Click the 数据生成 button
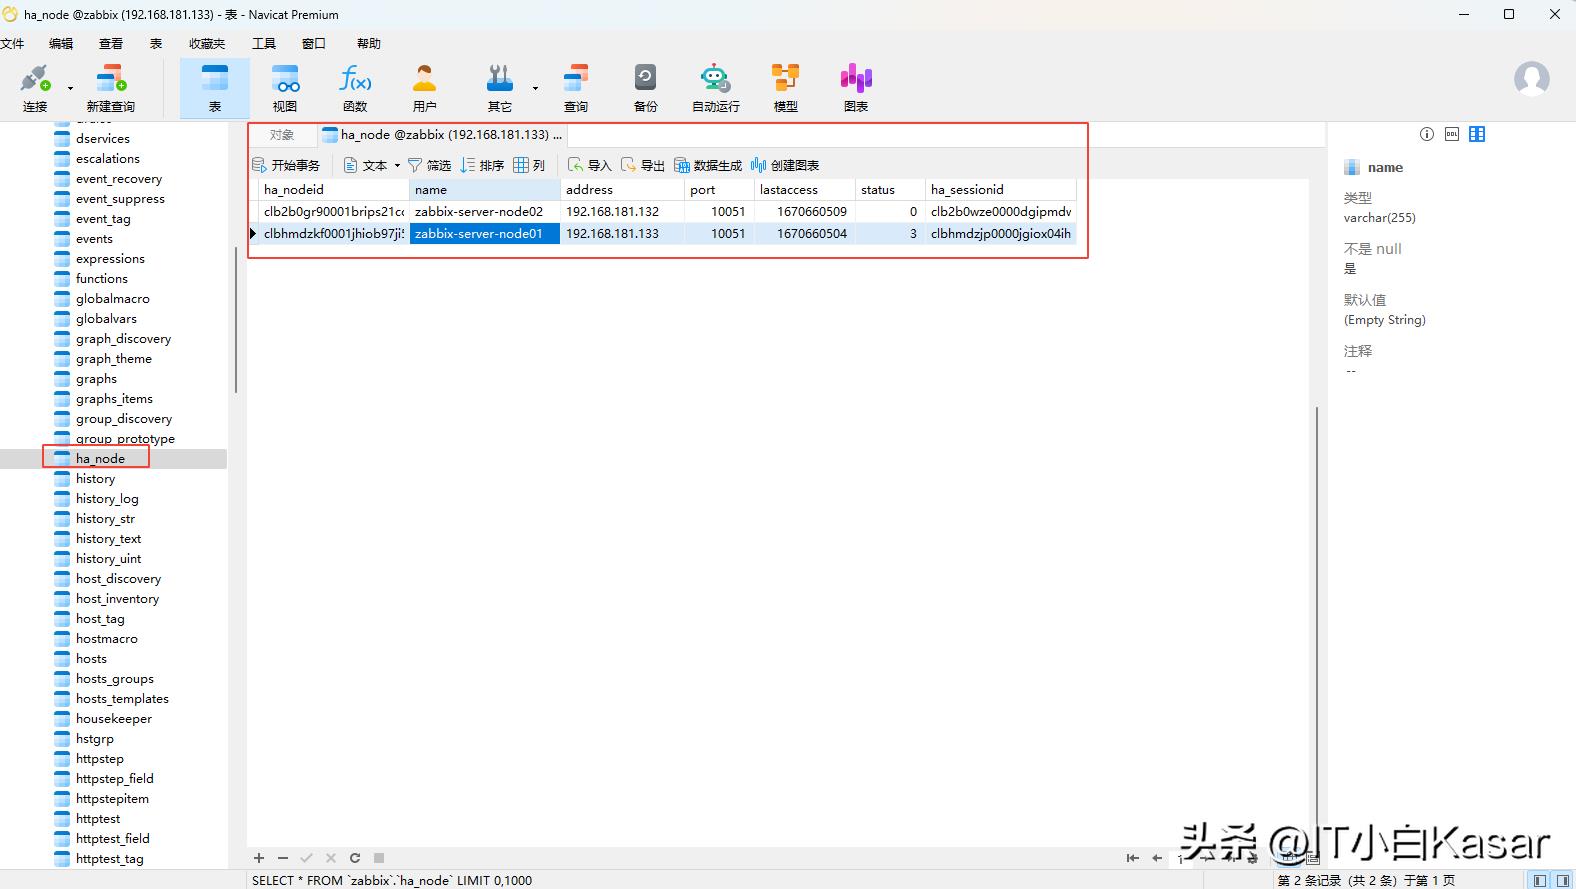This screenshot has height=889, width=1576. 708,165
